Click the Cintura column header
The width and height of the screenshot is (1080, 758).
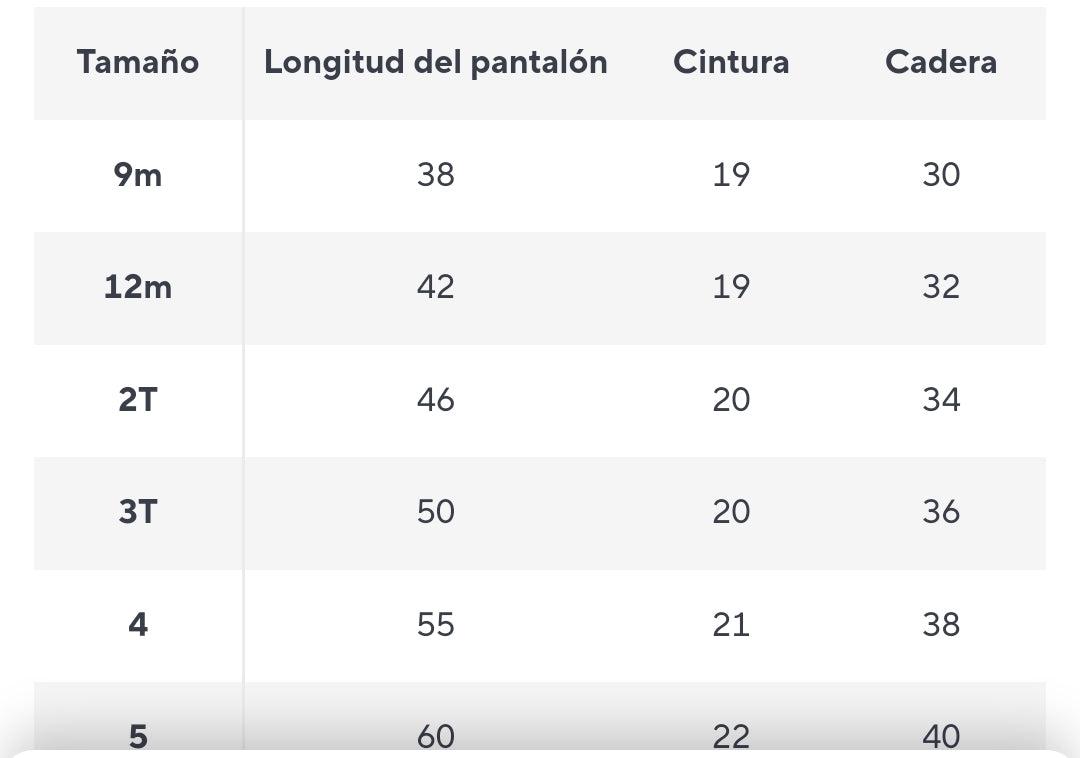(731, 62)
